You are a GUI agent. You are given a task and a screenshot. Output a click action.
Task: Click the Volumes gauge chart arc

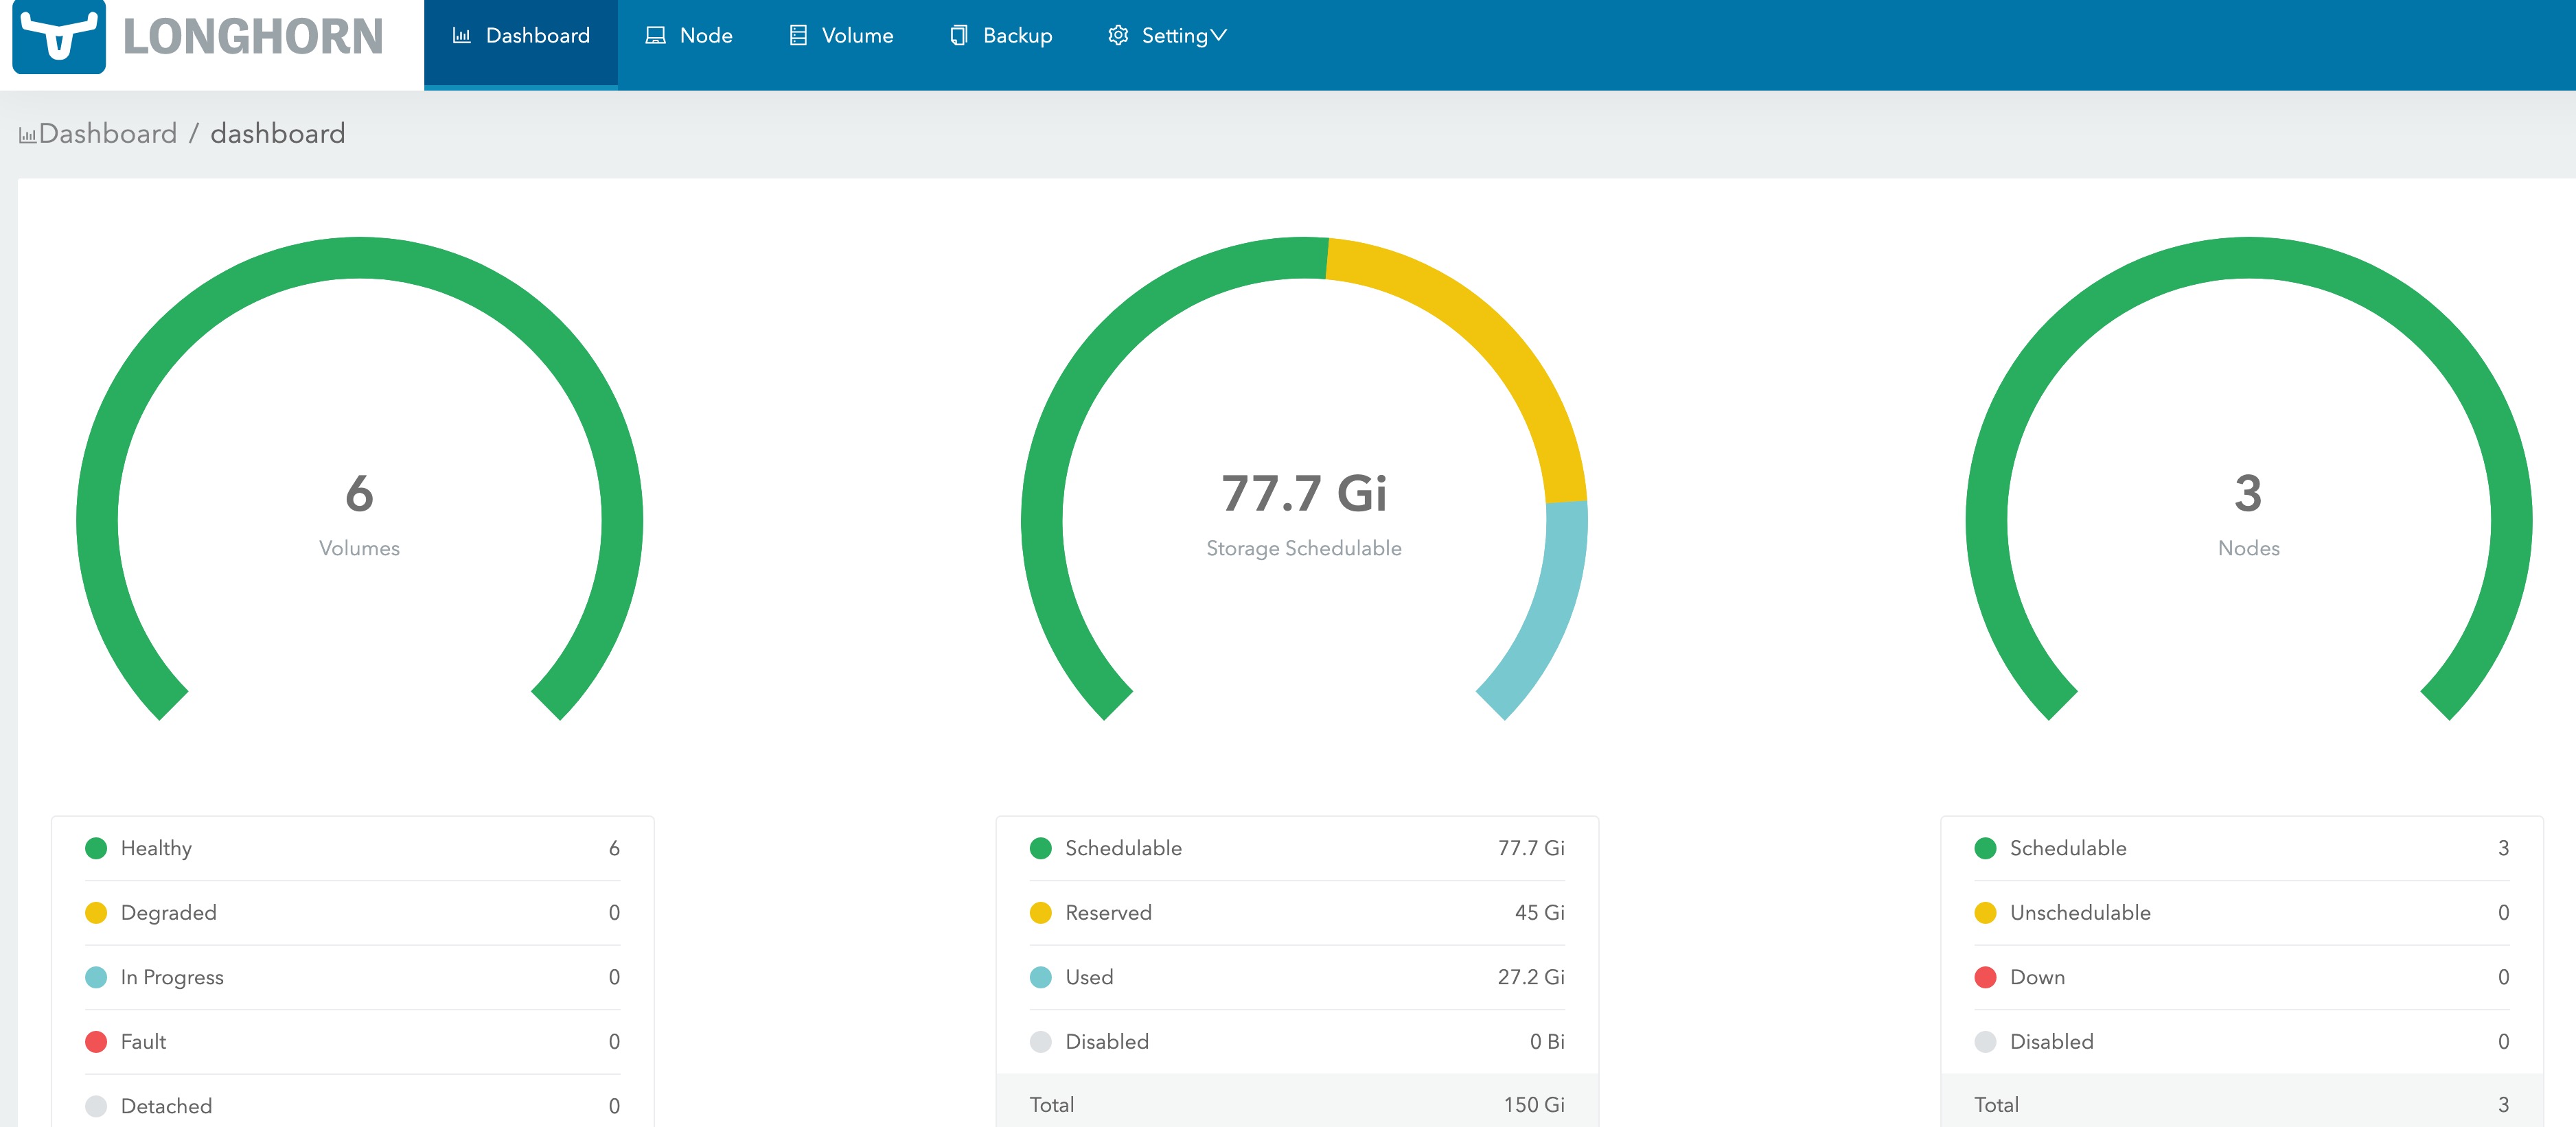click(x=359, y=258)
